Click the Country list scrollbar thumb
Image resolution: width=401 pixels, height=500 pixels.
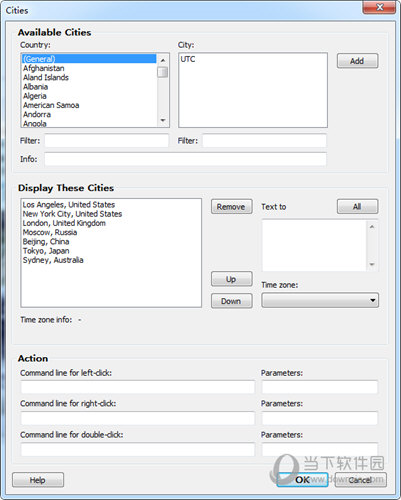[163, 72]
